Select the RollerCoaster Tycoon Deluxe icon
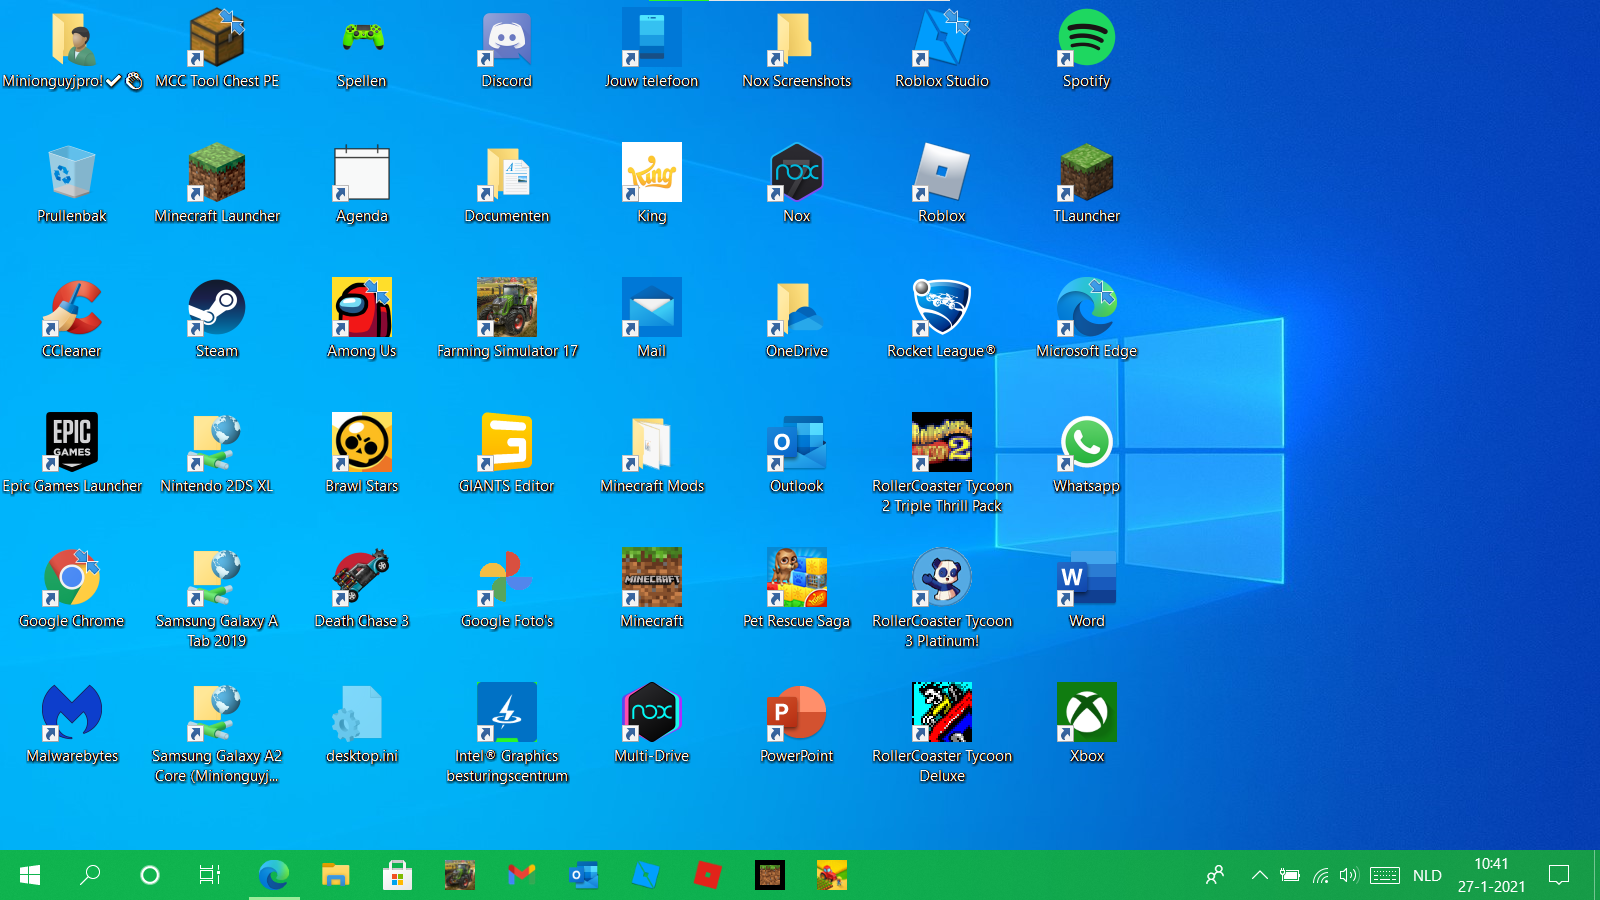Screen dimensions: 1600x900 pos(942,733)
